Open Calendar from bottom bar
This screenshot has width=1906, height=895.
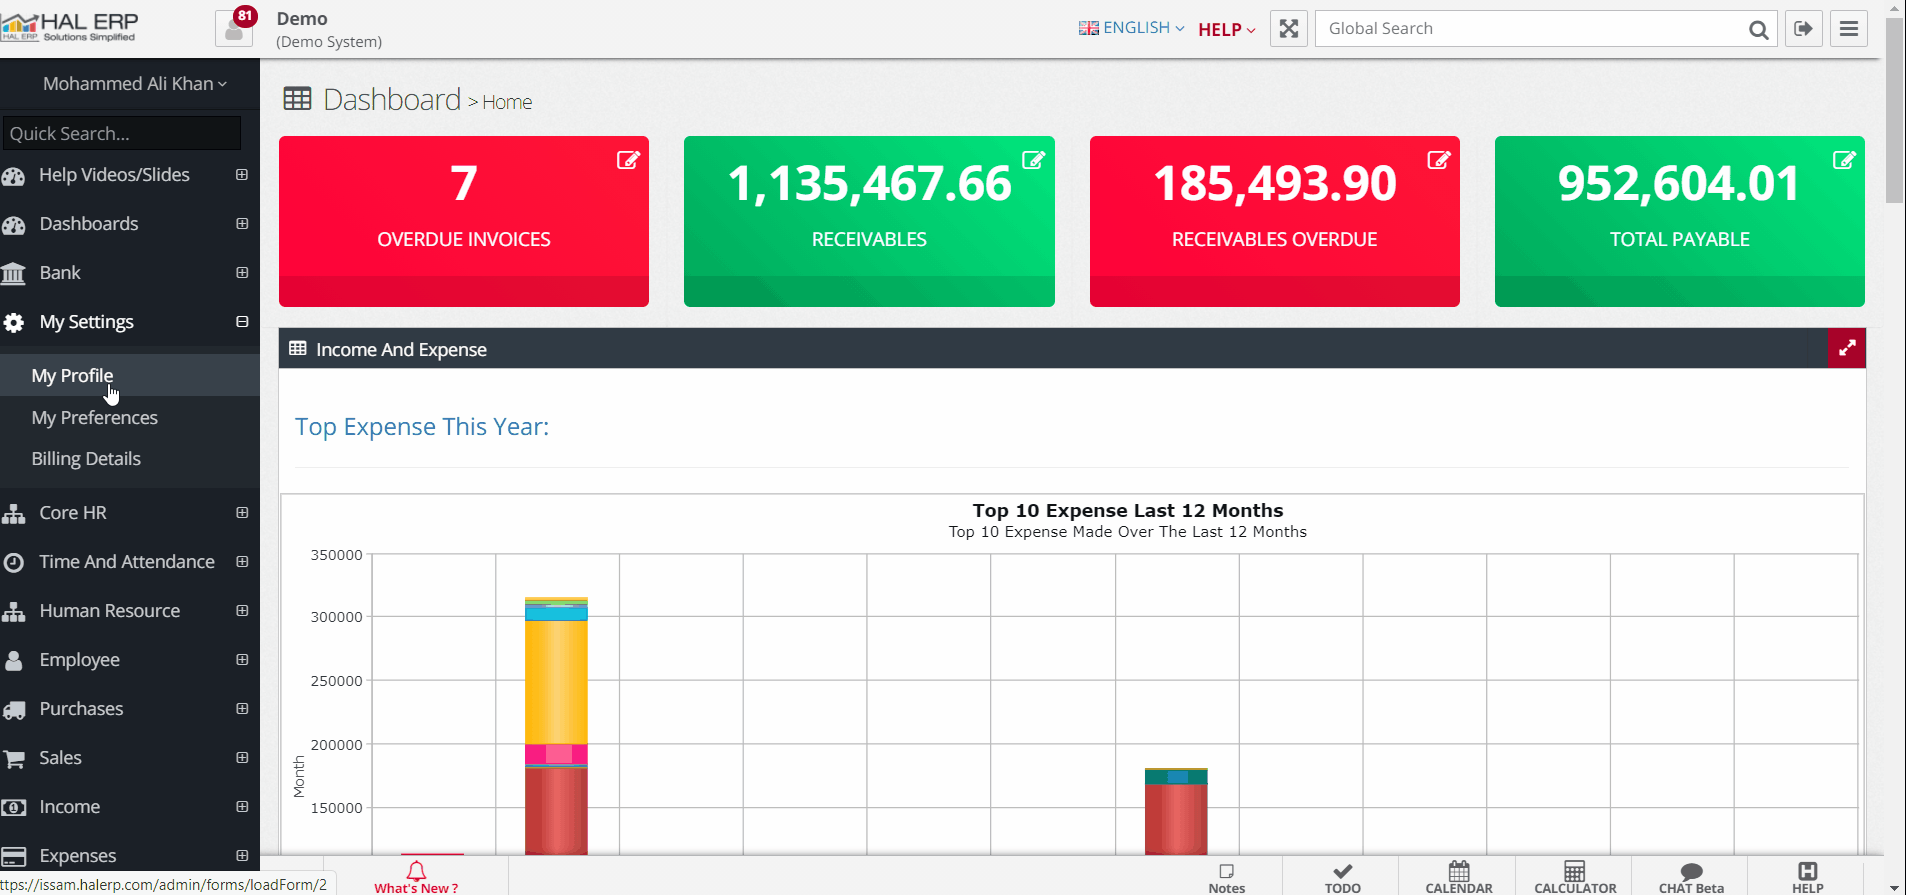(x=1459, y=877)
